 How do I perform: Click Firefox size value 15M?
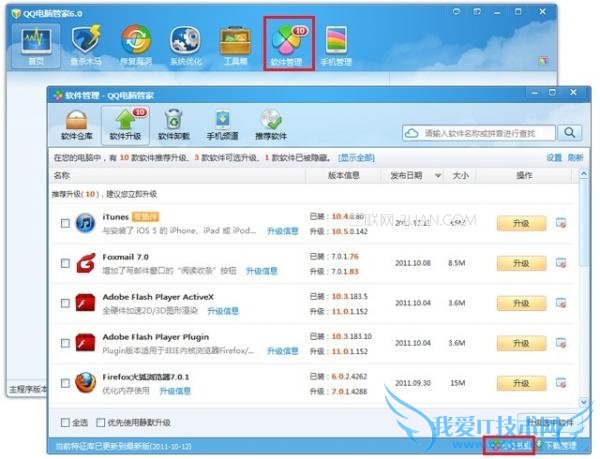click(x=458, y=383)
